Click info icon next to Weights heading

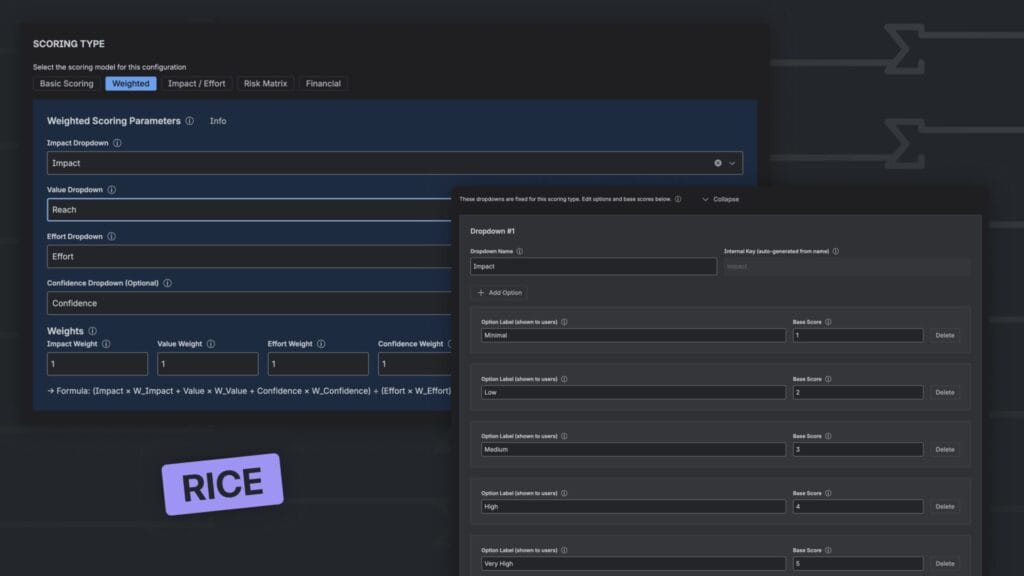tap(92, 331)
